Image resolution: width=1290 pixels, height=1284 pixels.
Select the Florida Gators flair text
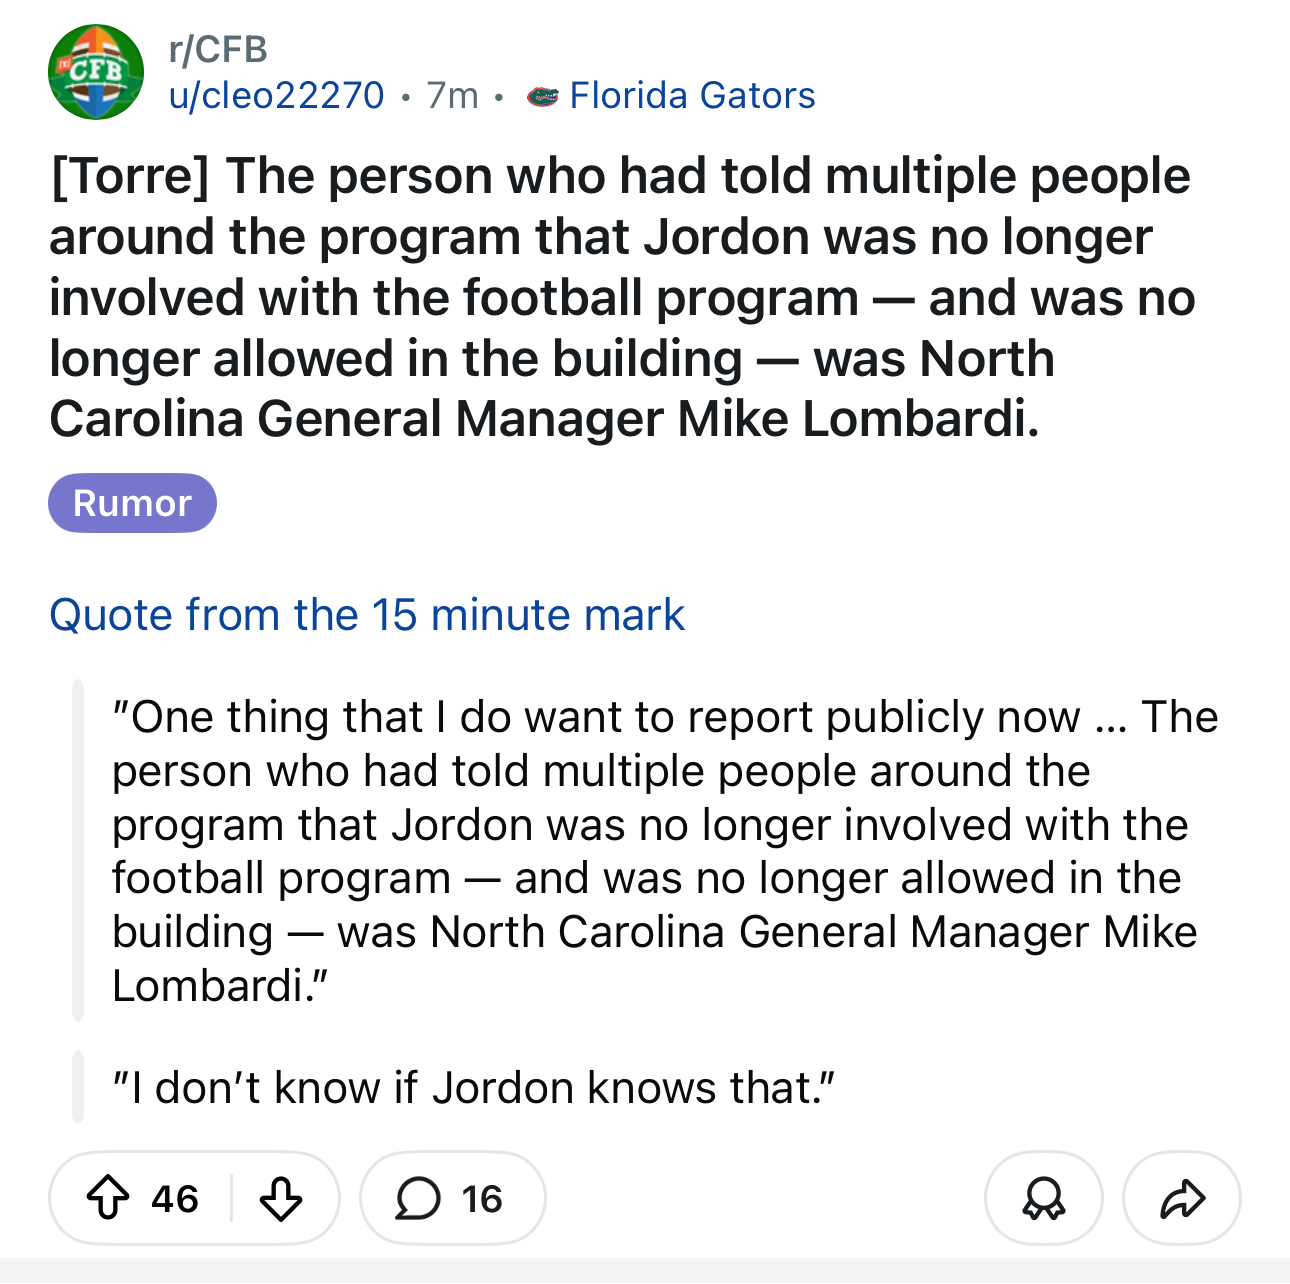692,96
